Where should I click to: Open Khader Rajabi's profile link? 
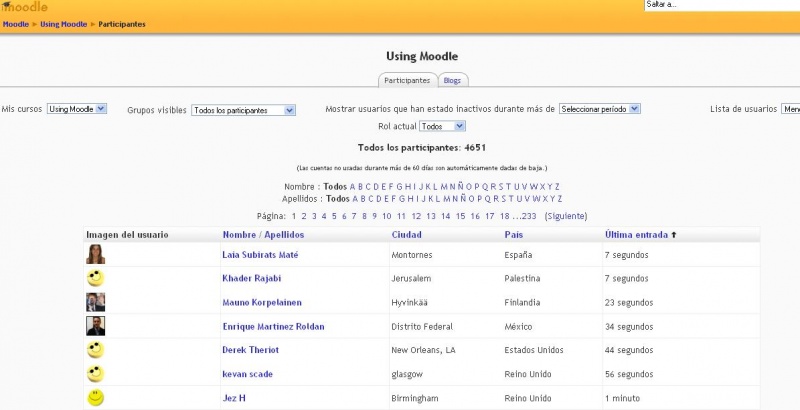pyautogui.click(x=252, y=278)
